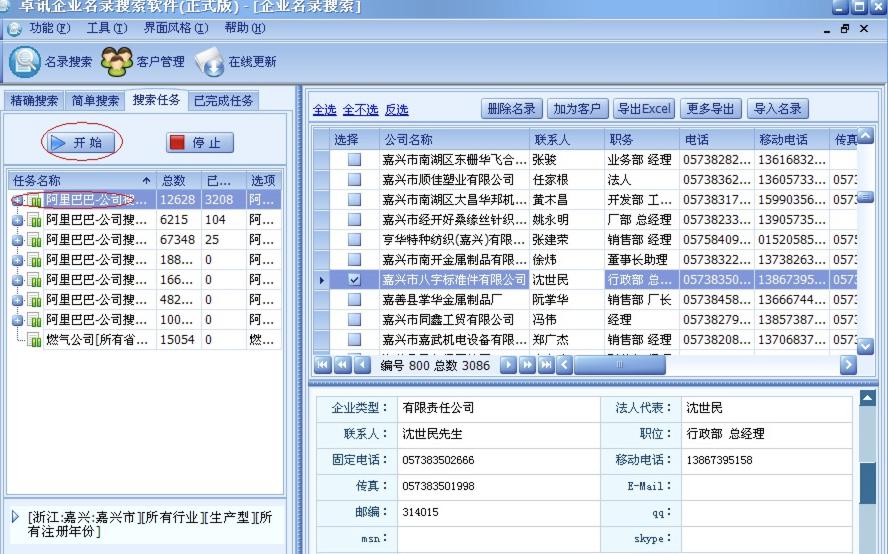Screen dimensions: 888x554
Task: Expand the first 阿里巴巴 task with 12628 total
Action: pos(17,200)
